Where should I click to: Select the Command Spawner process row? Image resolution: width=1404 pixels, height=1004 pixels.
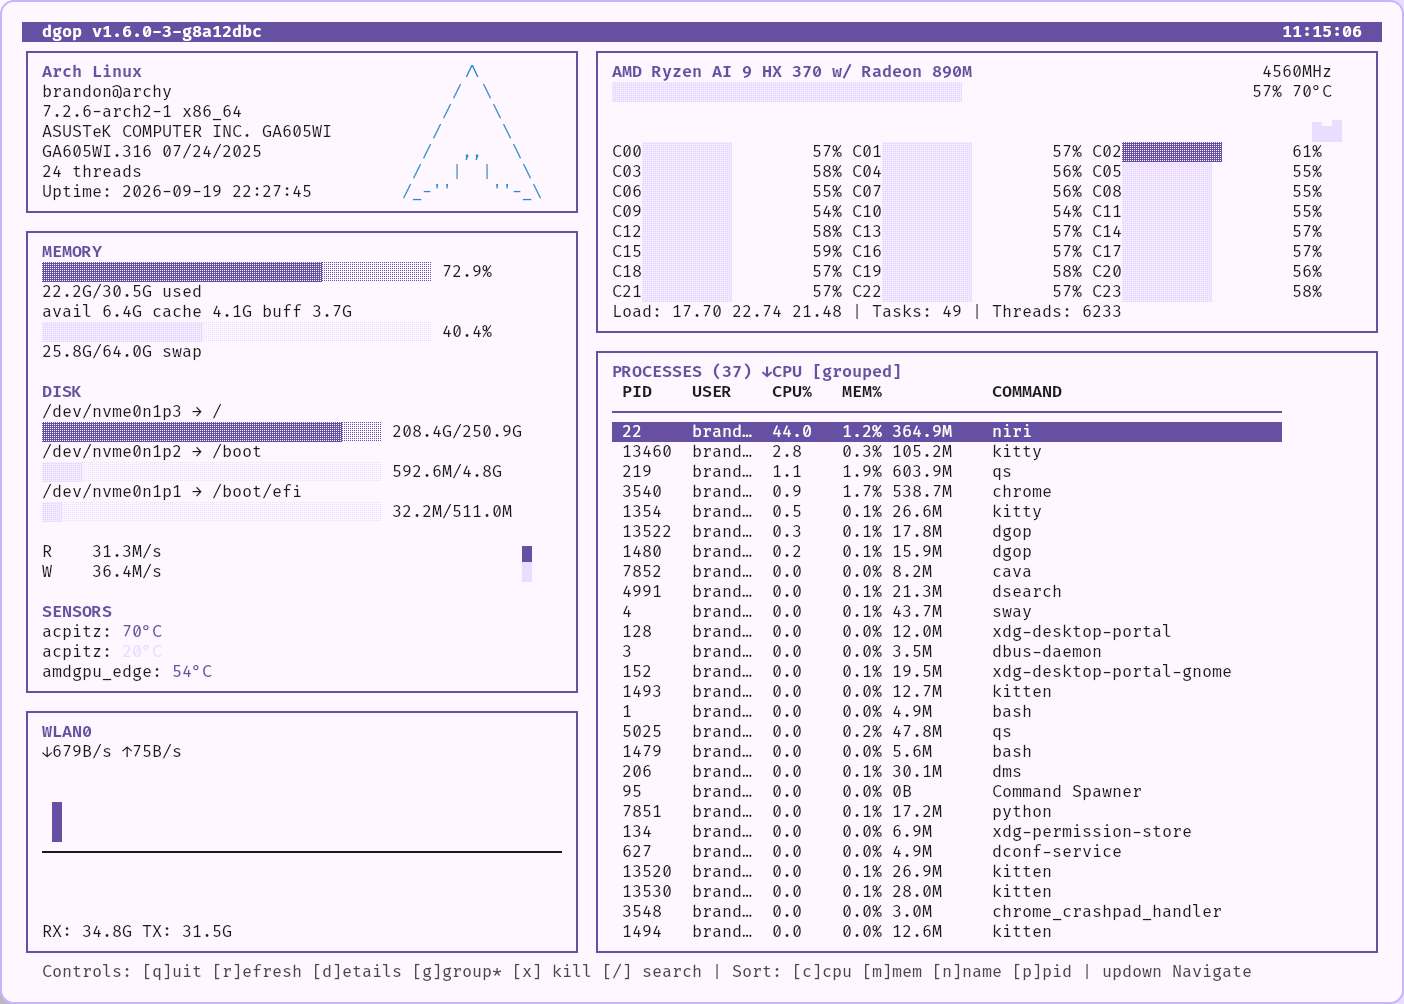point(947,792)
